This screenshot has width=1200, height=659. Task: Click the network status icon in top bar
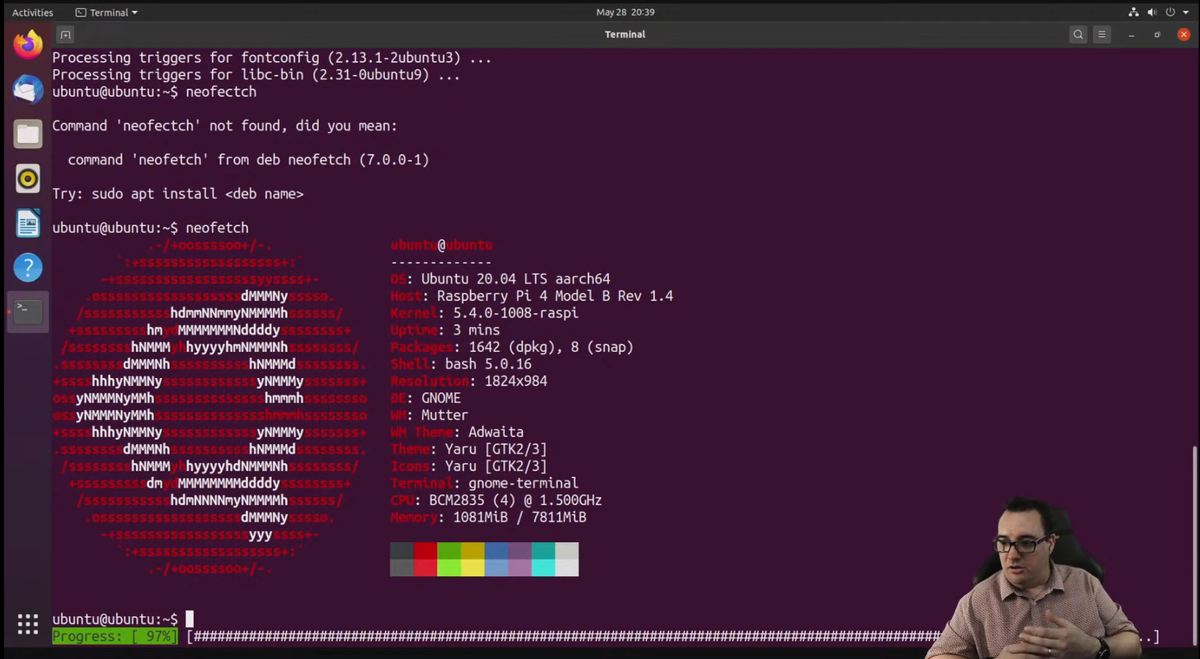click(x=1133, y=12)
